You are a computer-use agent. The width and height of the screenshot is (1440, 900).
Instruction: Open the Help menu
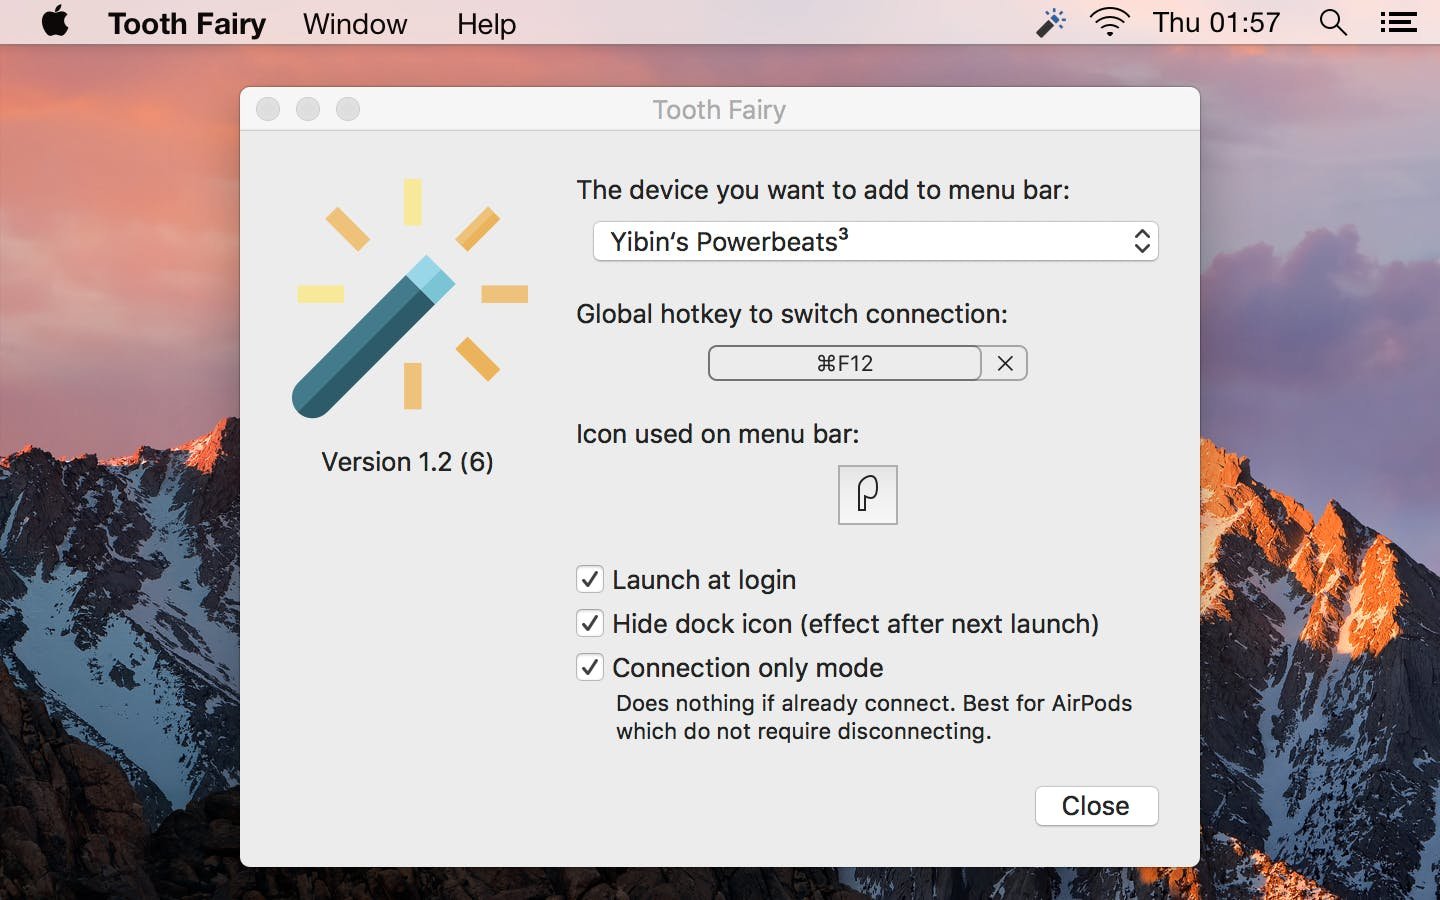[486, 23]
